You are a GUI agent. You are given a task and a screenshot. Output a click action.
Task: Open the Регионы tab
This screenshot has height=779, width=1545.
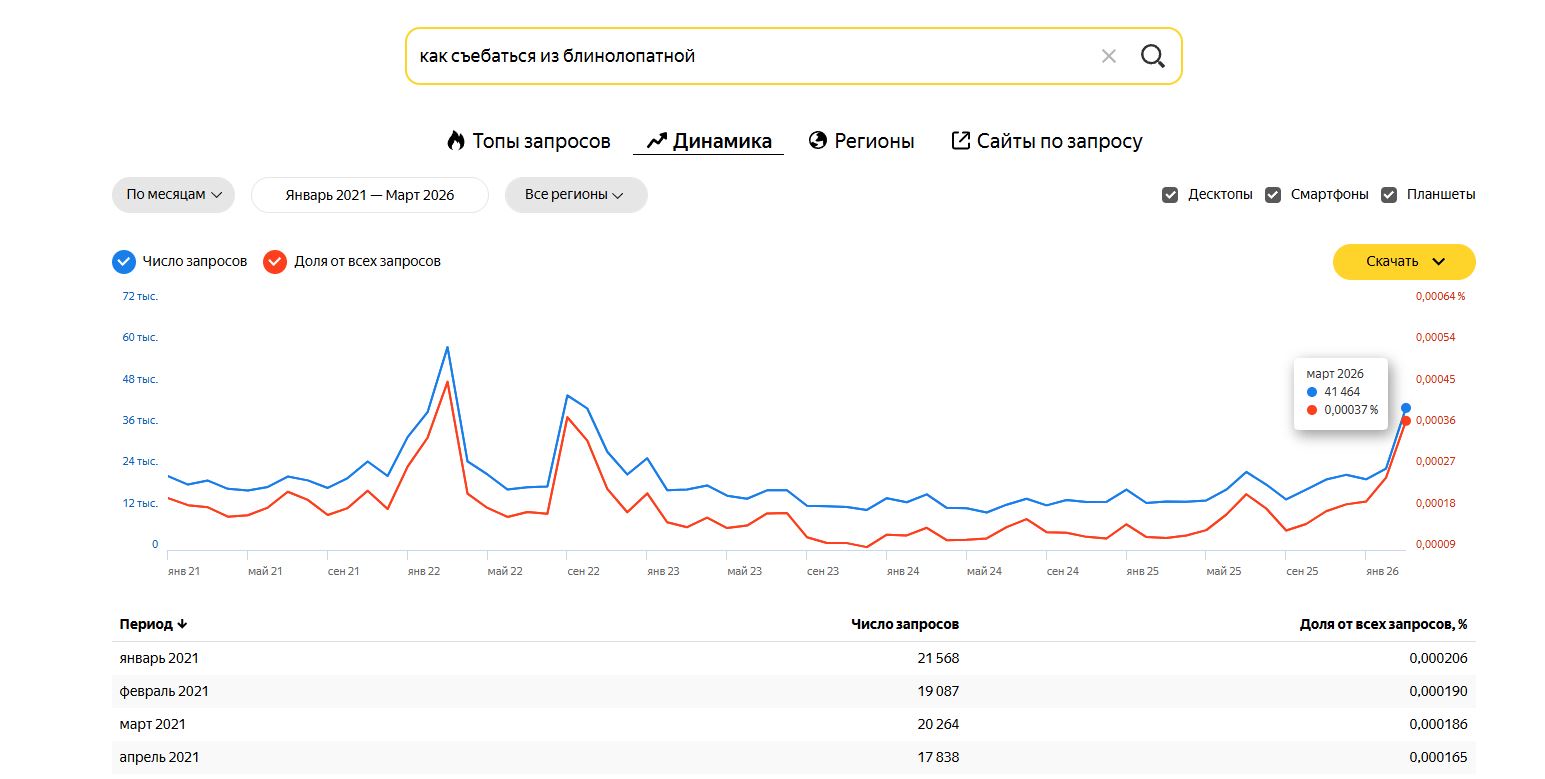click(x=861, y=141)
